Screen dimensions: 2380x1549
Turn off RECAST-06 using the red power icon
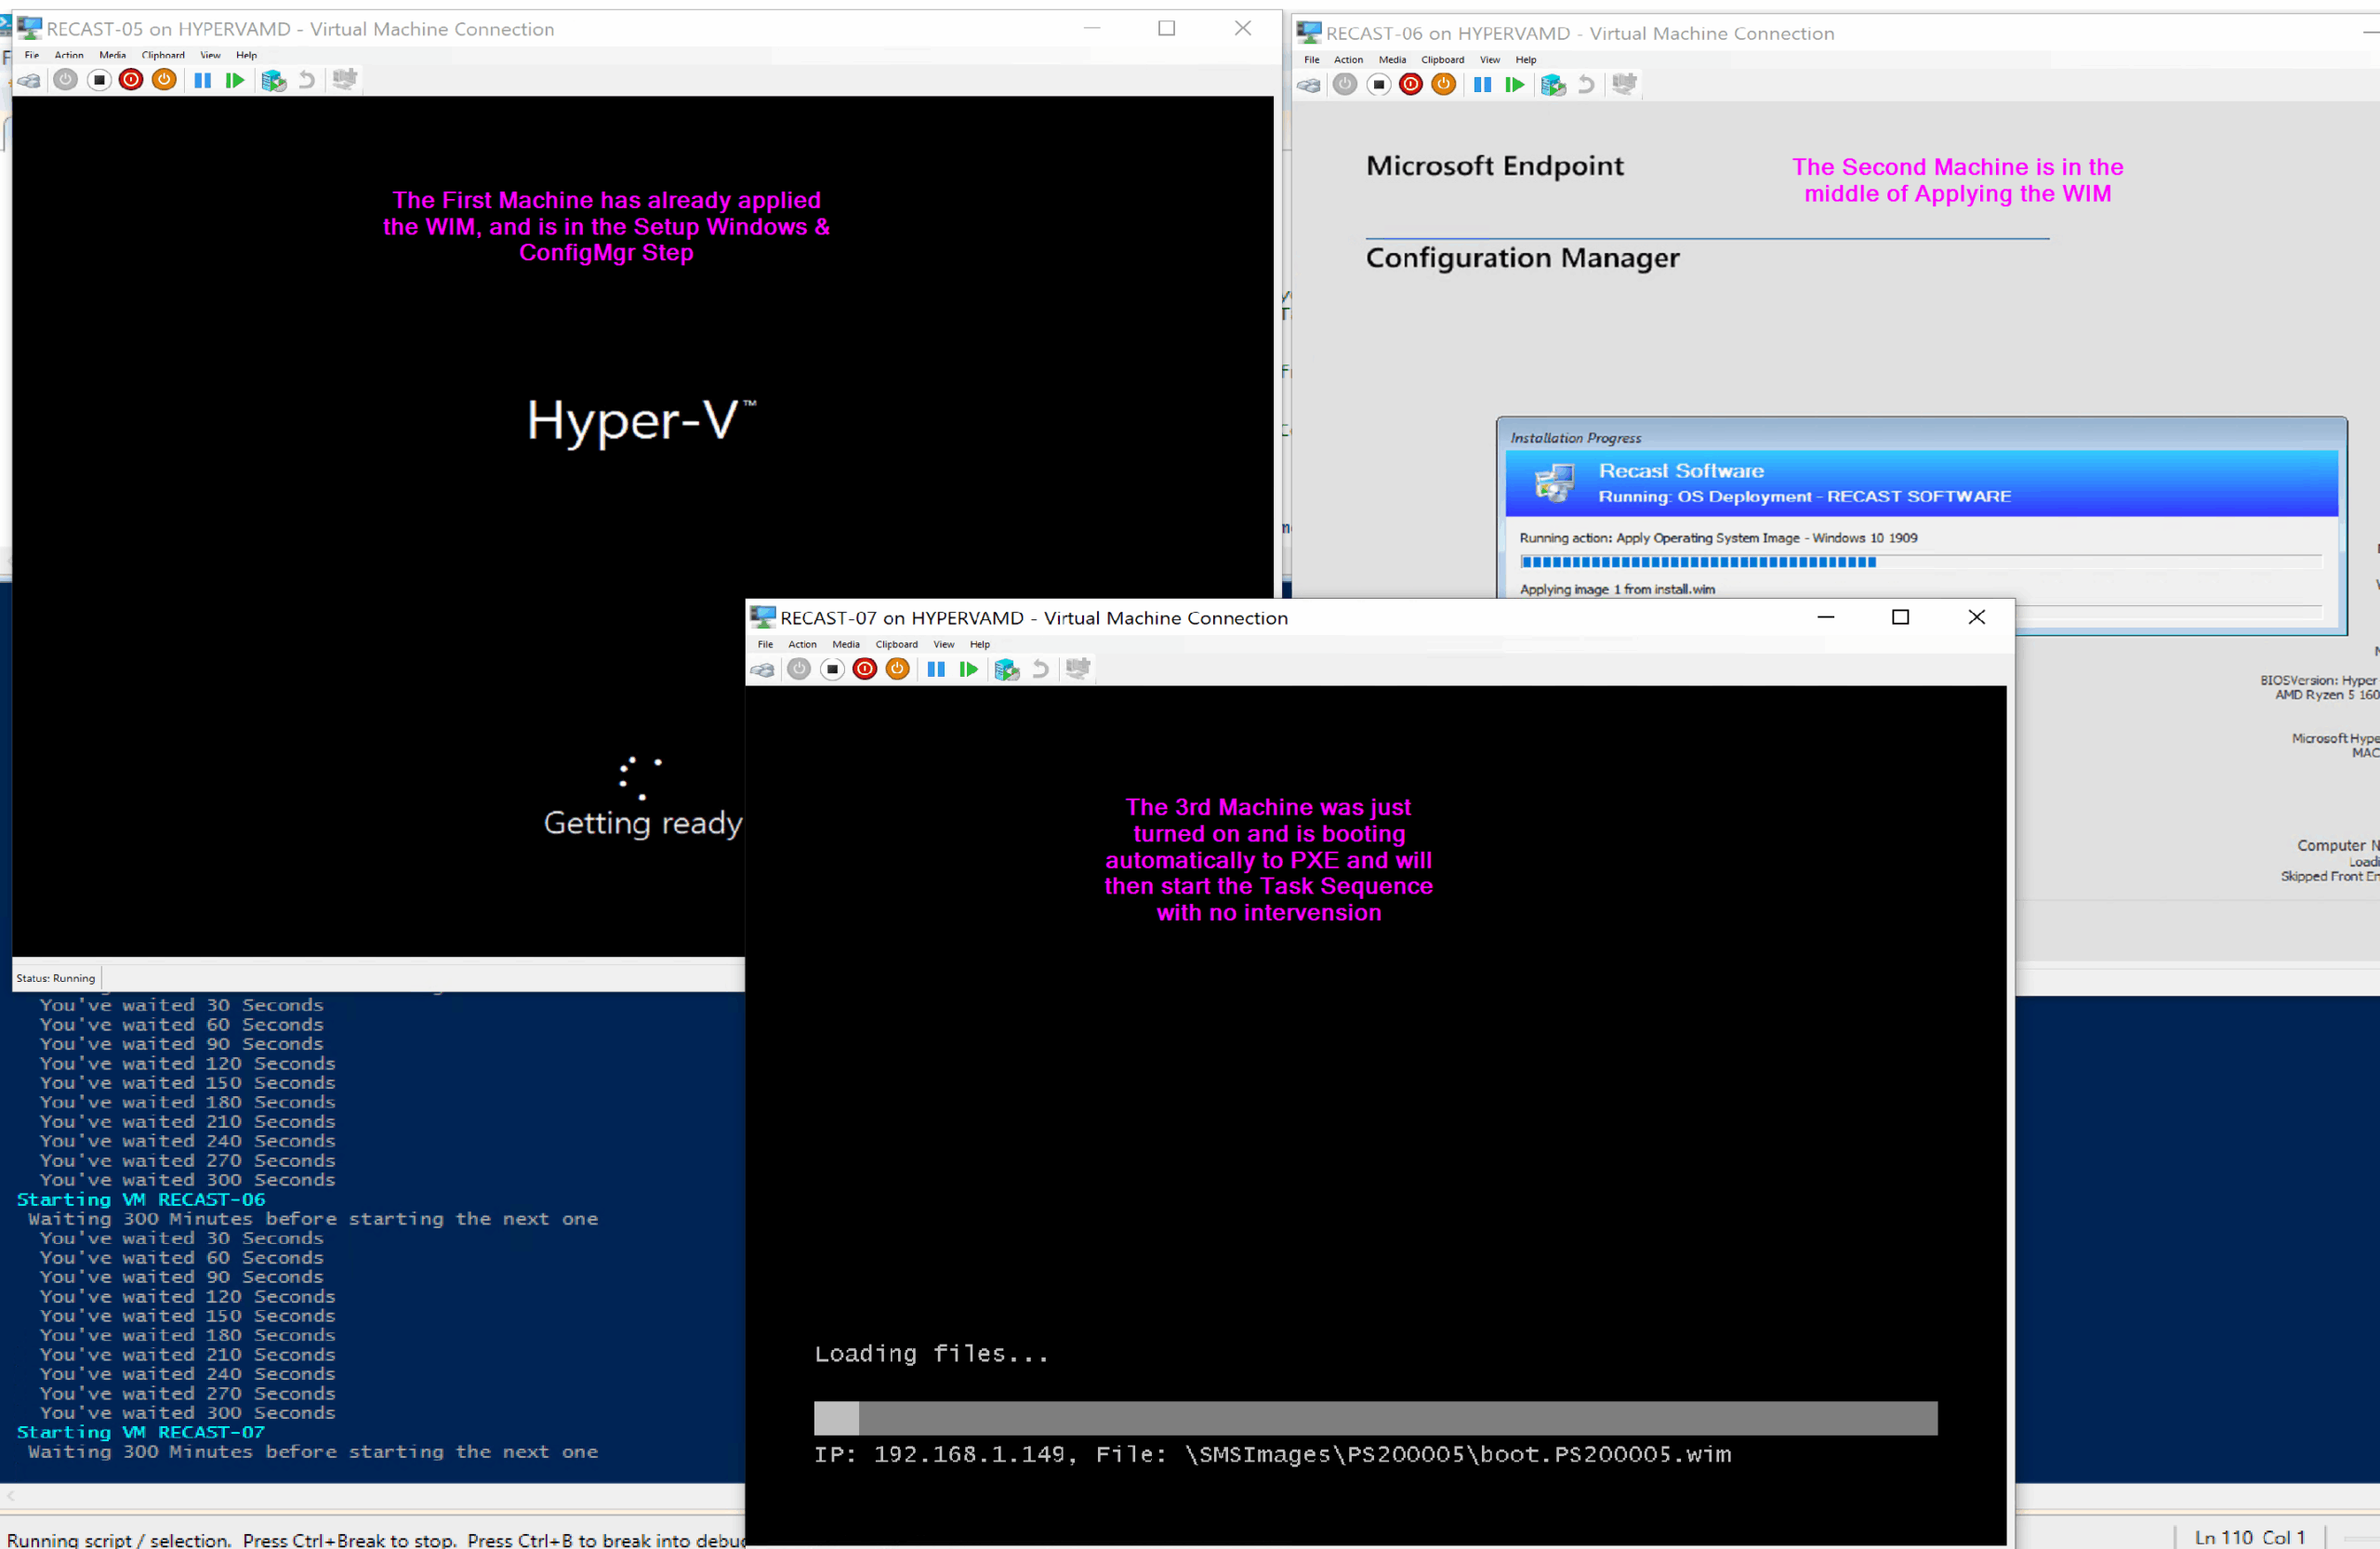tap(1410, 84)
